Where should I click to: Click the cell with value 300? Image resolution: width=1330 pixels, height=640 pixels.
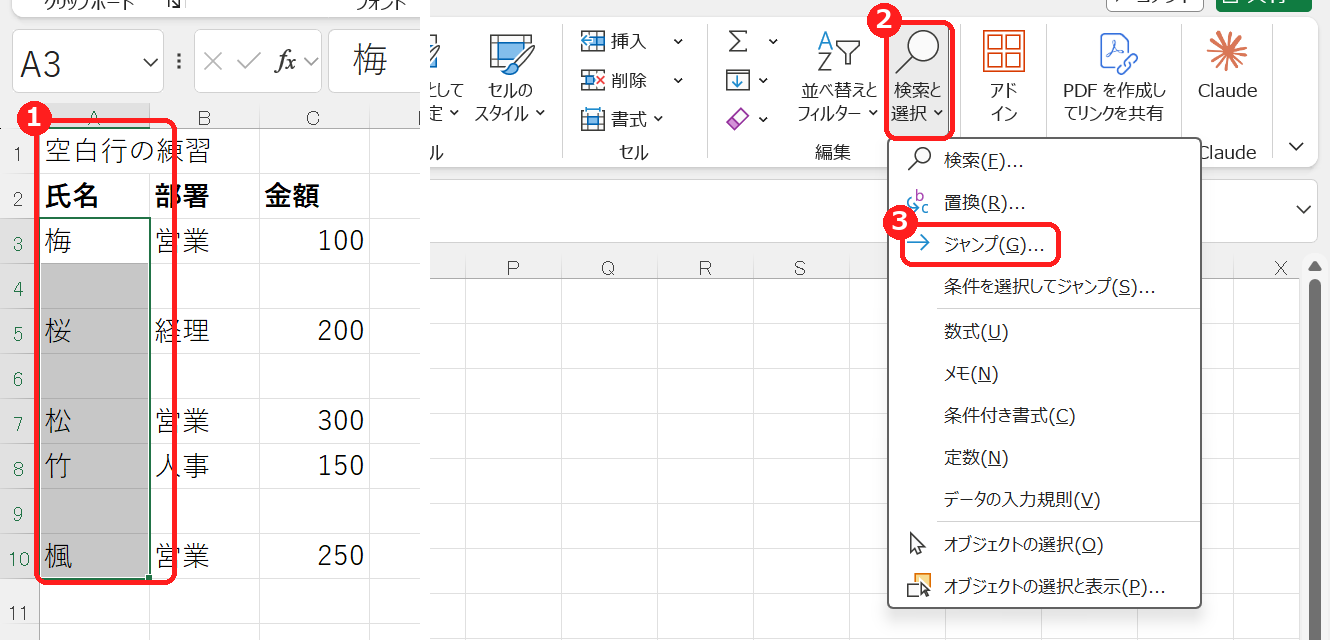(x=313, y=421)
